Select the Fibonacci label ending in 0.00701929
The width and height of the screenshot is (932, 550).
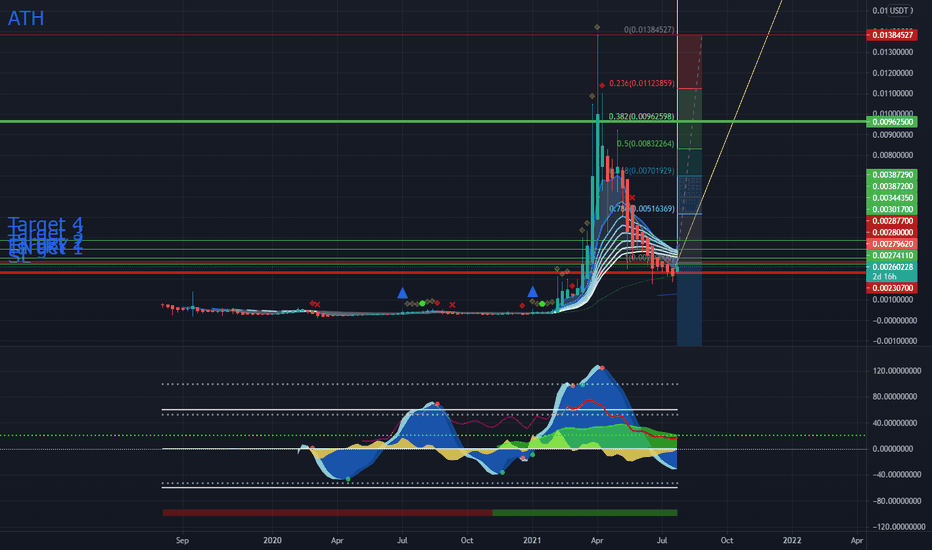tap(648, 171)
